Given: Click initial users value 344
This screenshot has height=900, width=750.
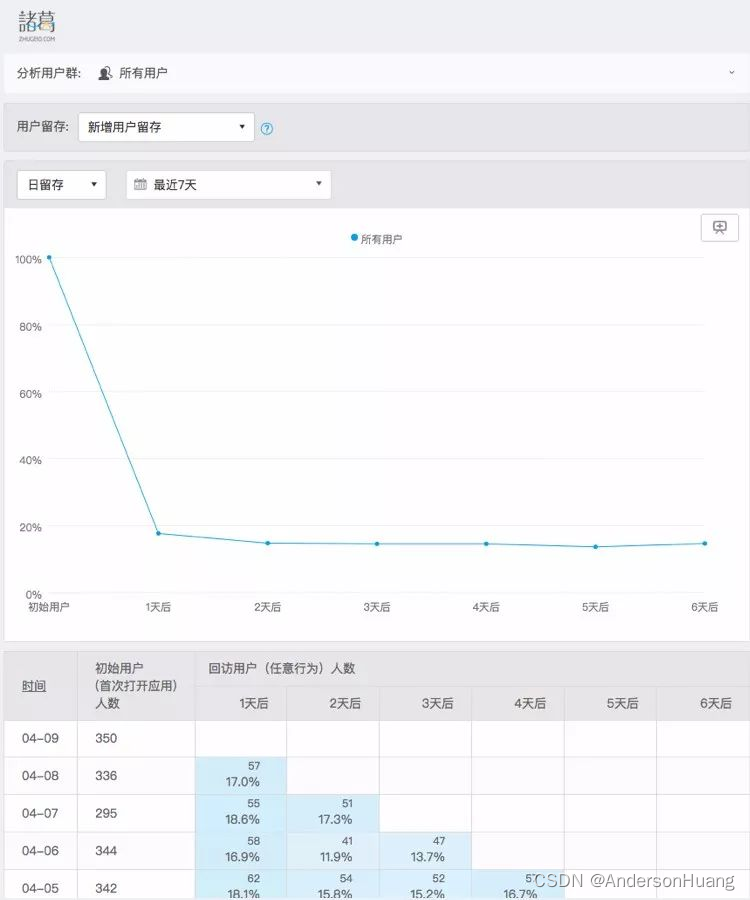Looking at the screenshot, I should pyautogui.click(x=106, y=851).
